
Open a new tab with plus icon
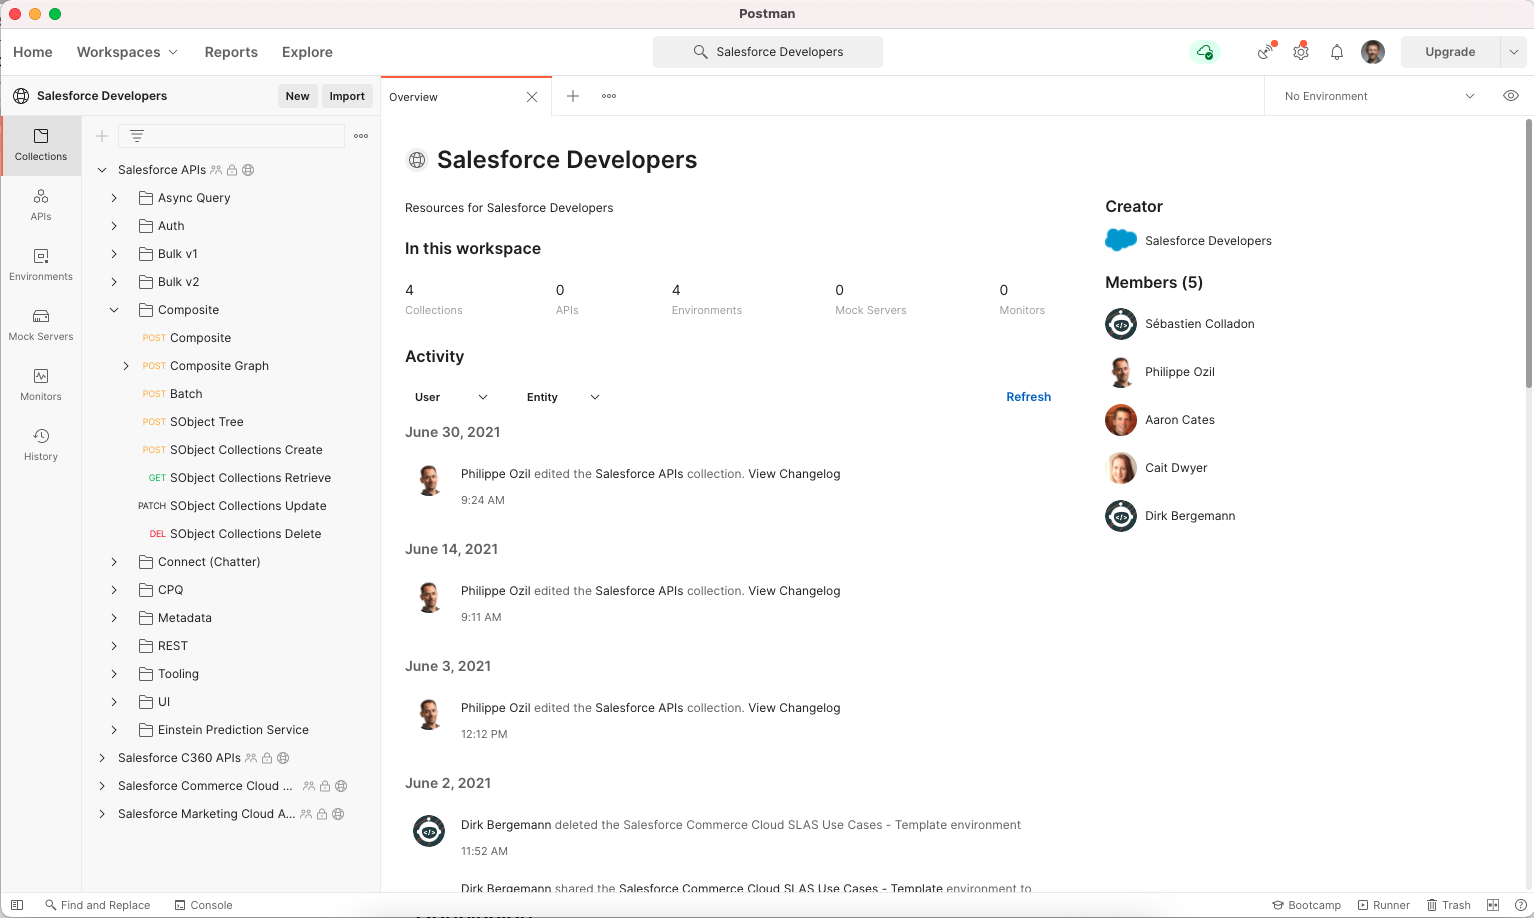tap(573, 96)
